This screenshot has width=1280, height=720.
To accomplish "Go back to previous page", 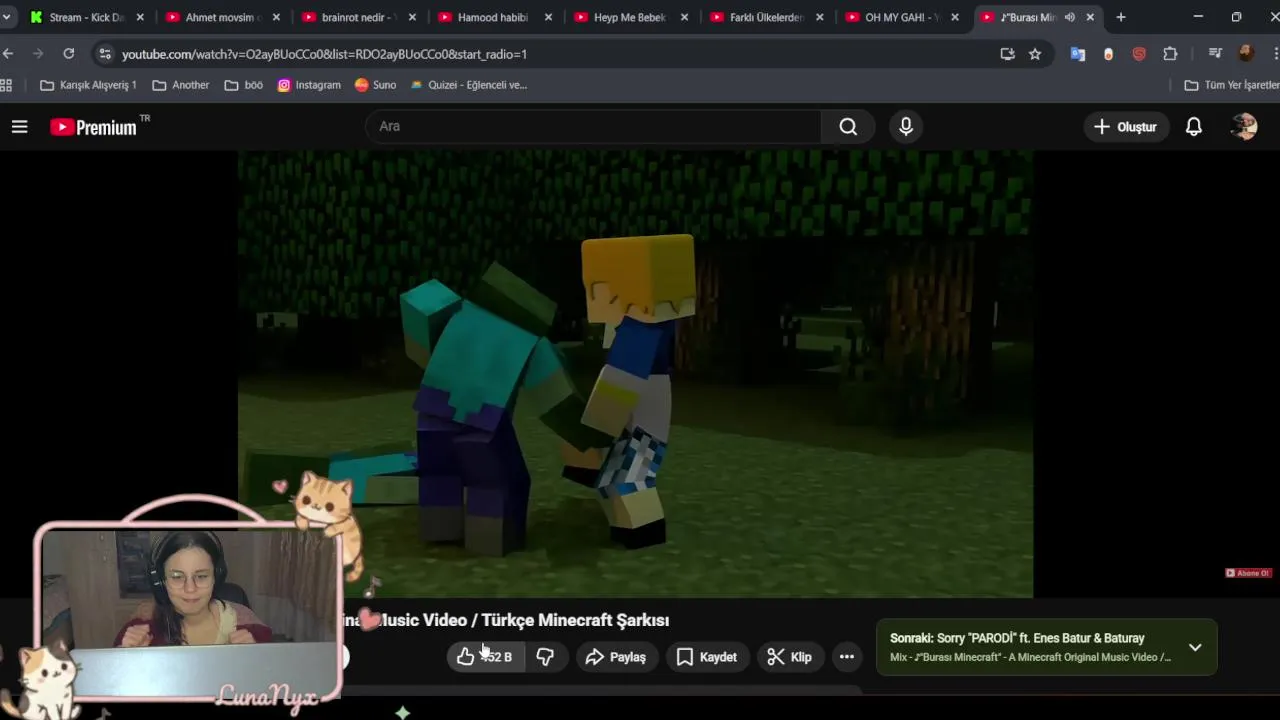I will (x=9, y=54).
